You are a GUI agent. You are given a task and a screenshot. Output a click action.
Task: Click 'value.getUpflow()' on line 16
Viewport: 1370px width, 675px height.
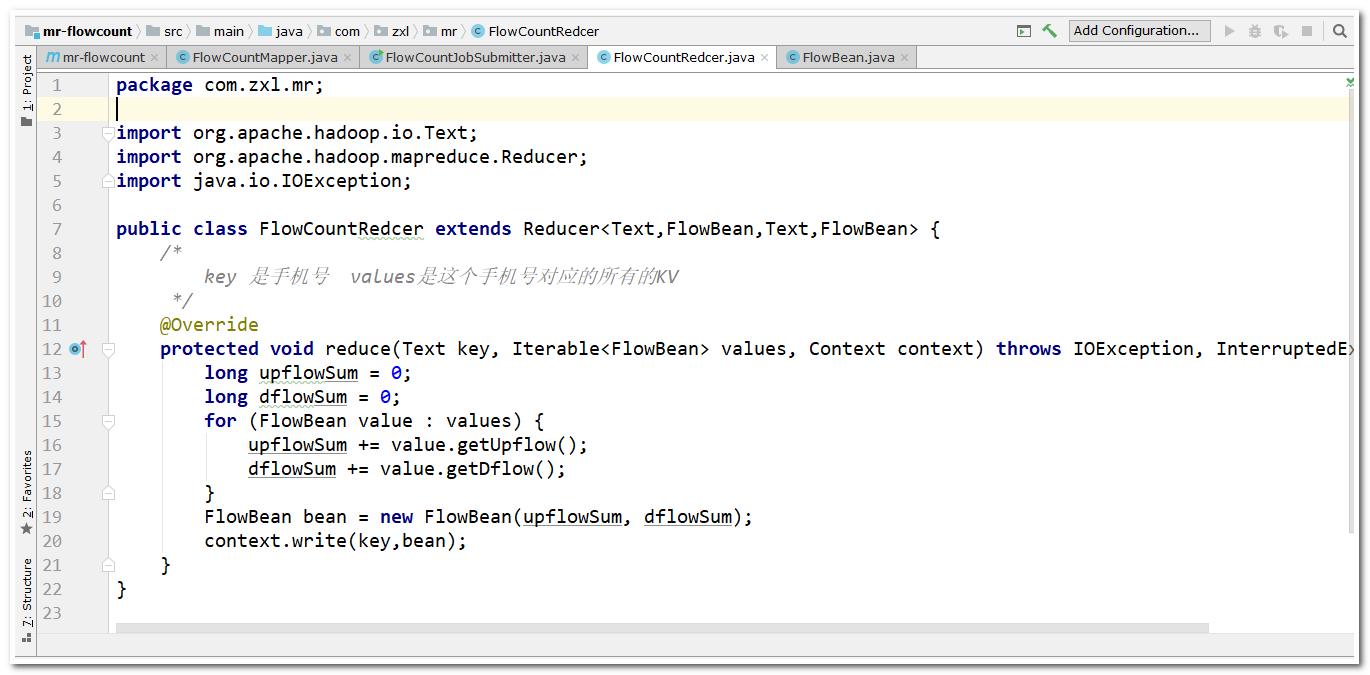(484, 445)
